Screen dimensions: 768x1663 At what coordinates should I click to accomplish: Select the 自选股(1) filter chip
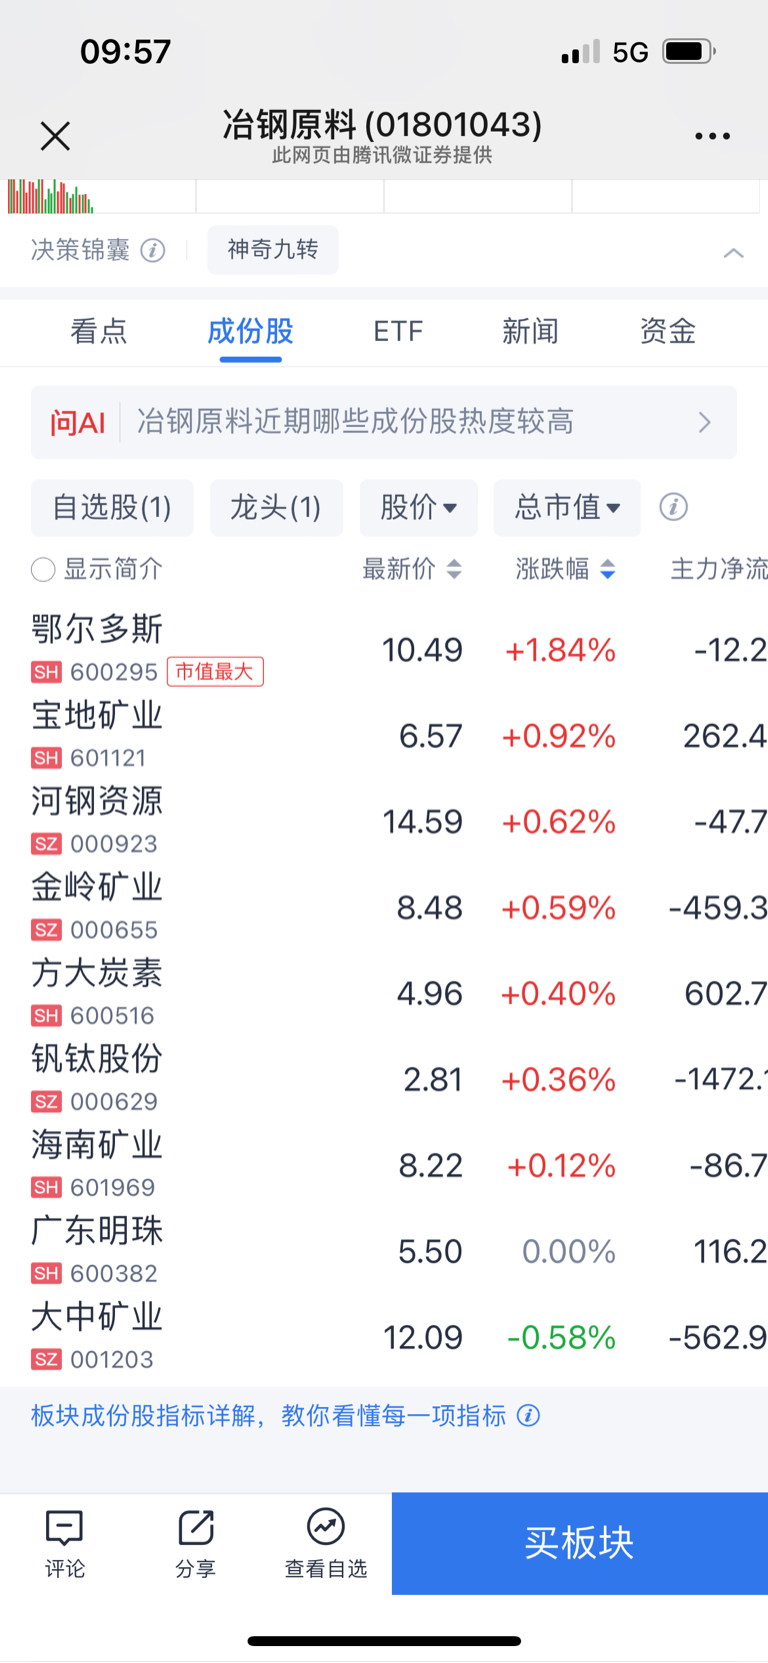point(112,508)
